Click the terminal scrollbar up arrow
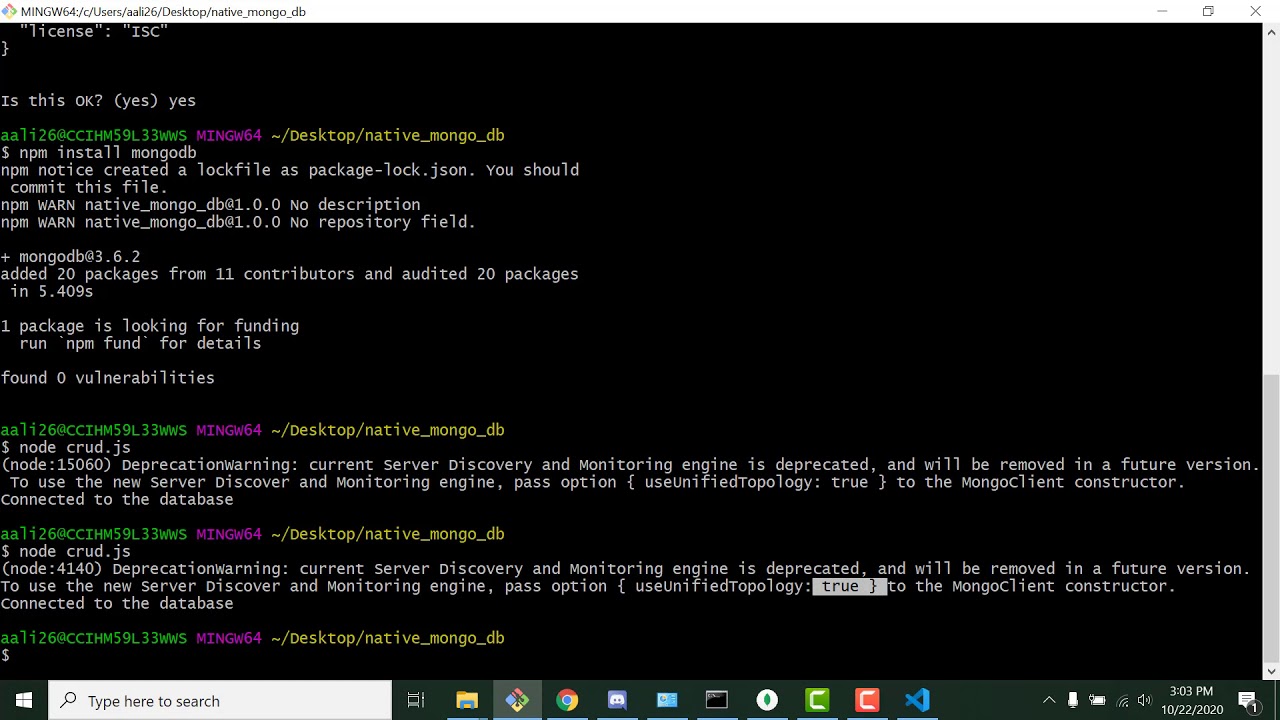Image resolution: width=1280 pixels, height=720 pixels. click(x=1271, y=31)
